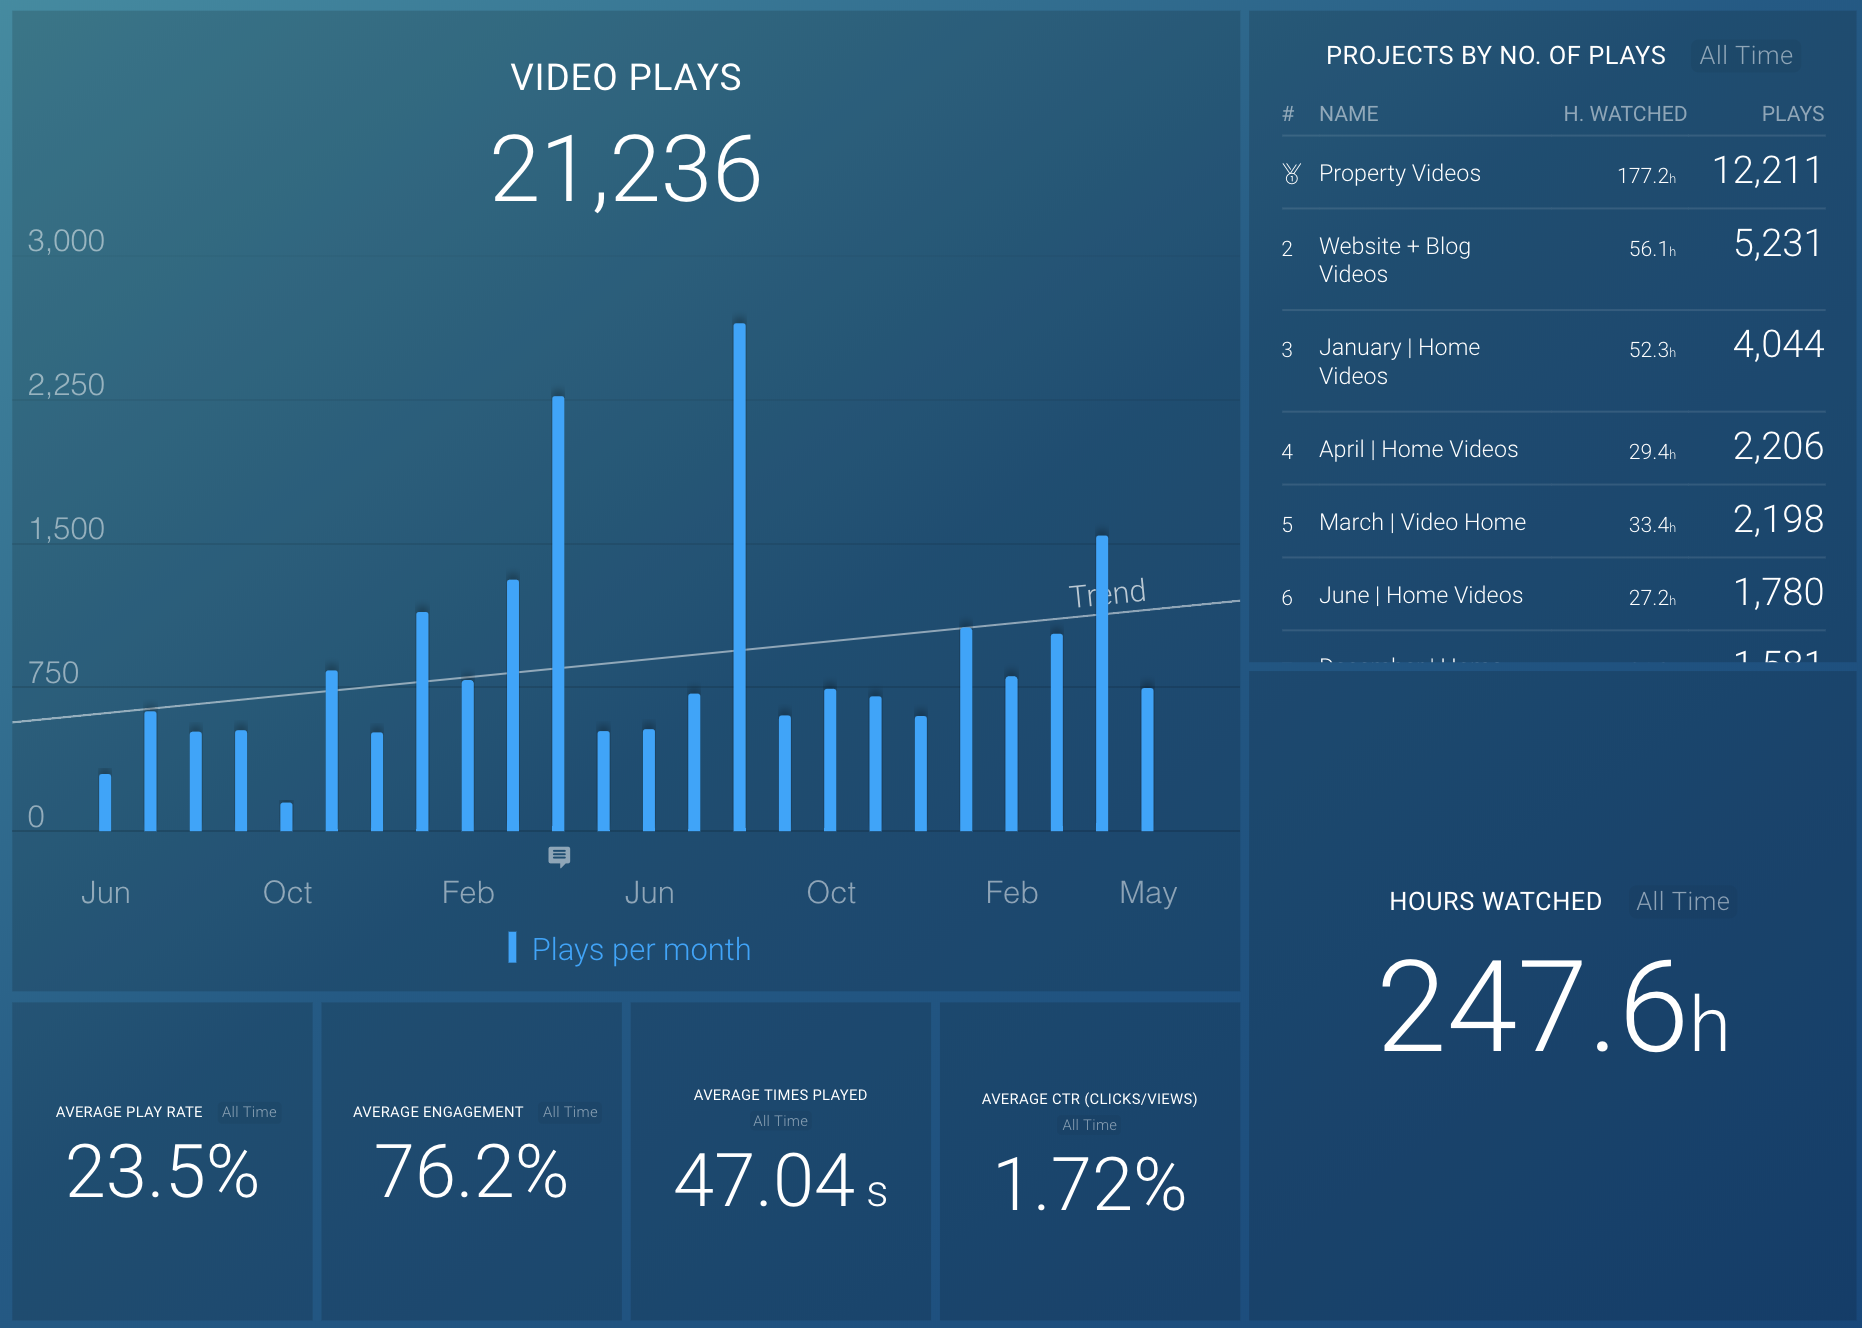Click the 5,231 plays value
This screenshot has width=1862, height=1328.
pos(1778,244)
